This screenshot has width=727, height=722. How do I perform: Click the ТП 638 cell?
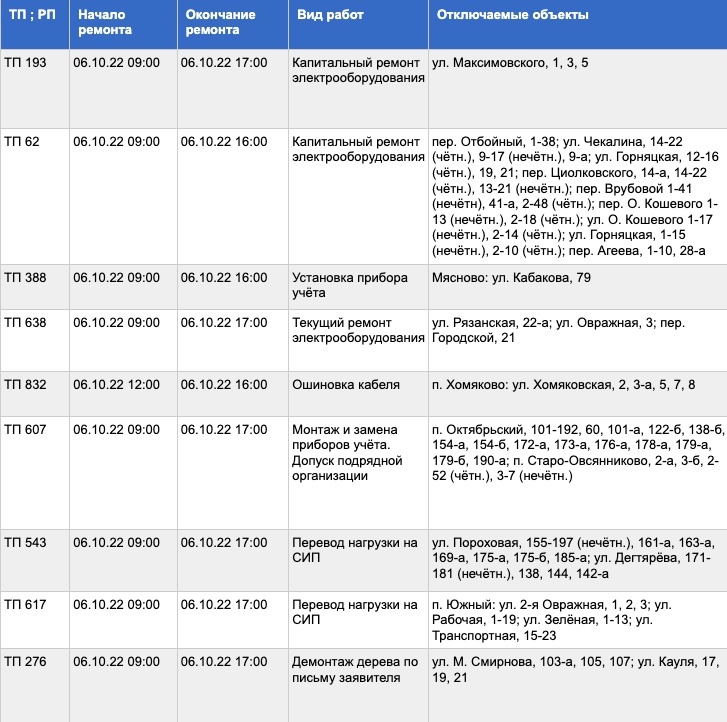click(x=26, y=323)
